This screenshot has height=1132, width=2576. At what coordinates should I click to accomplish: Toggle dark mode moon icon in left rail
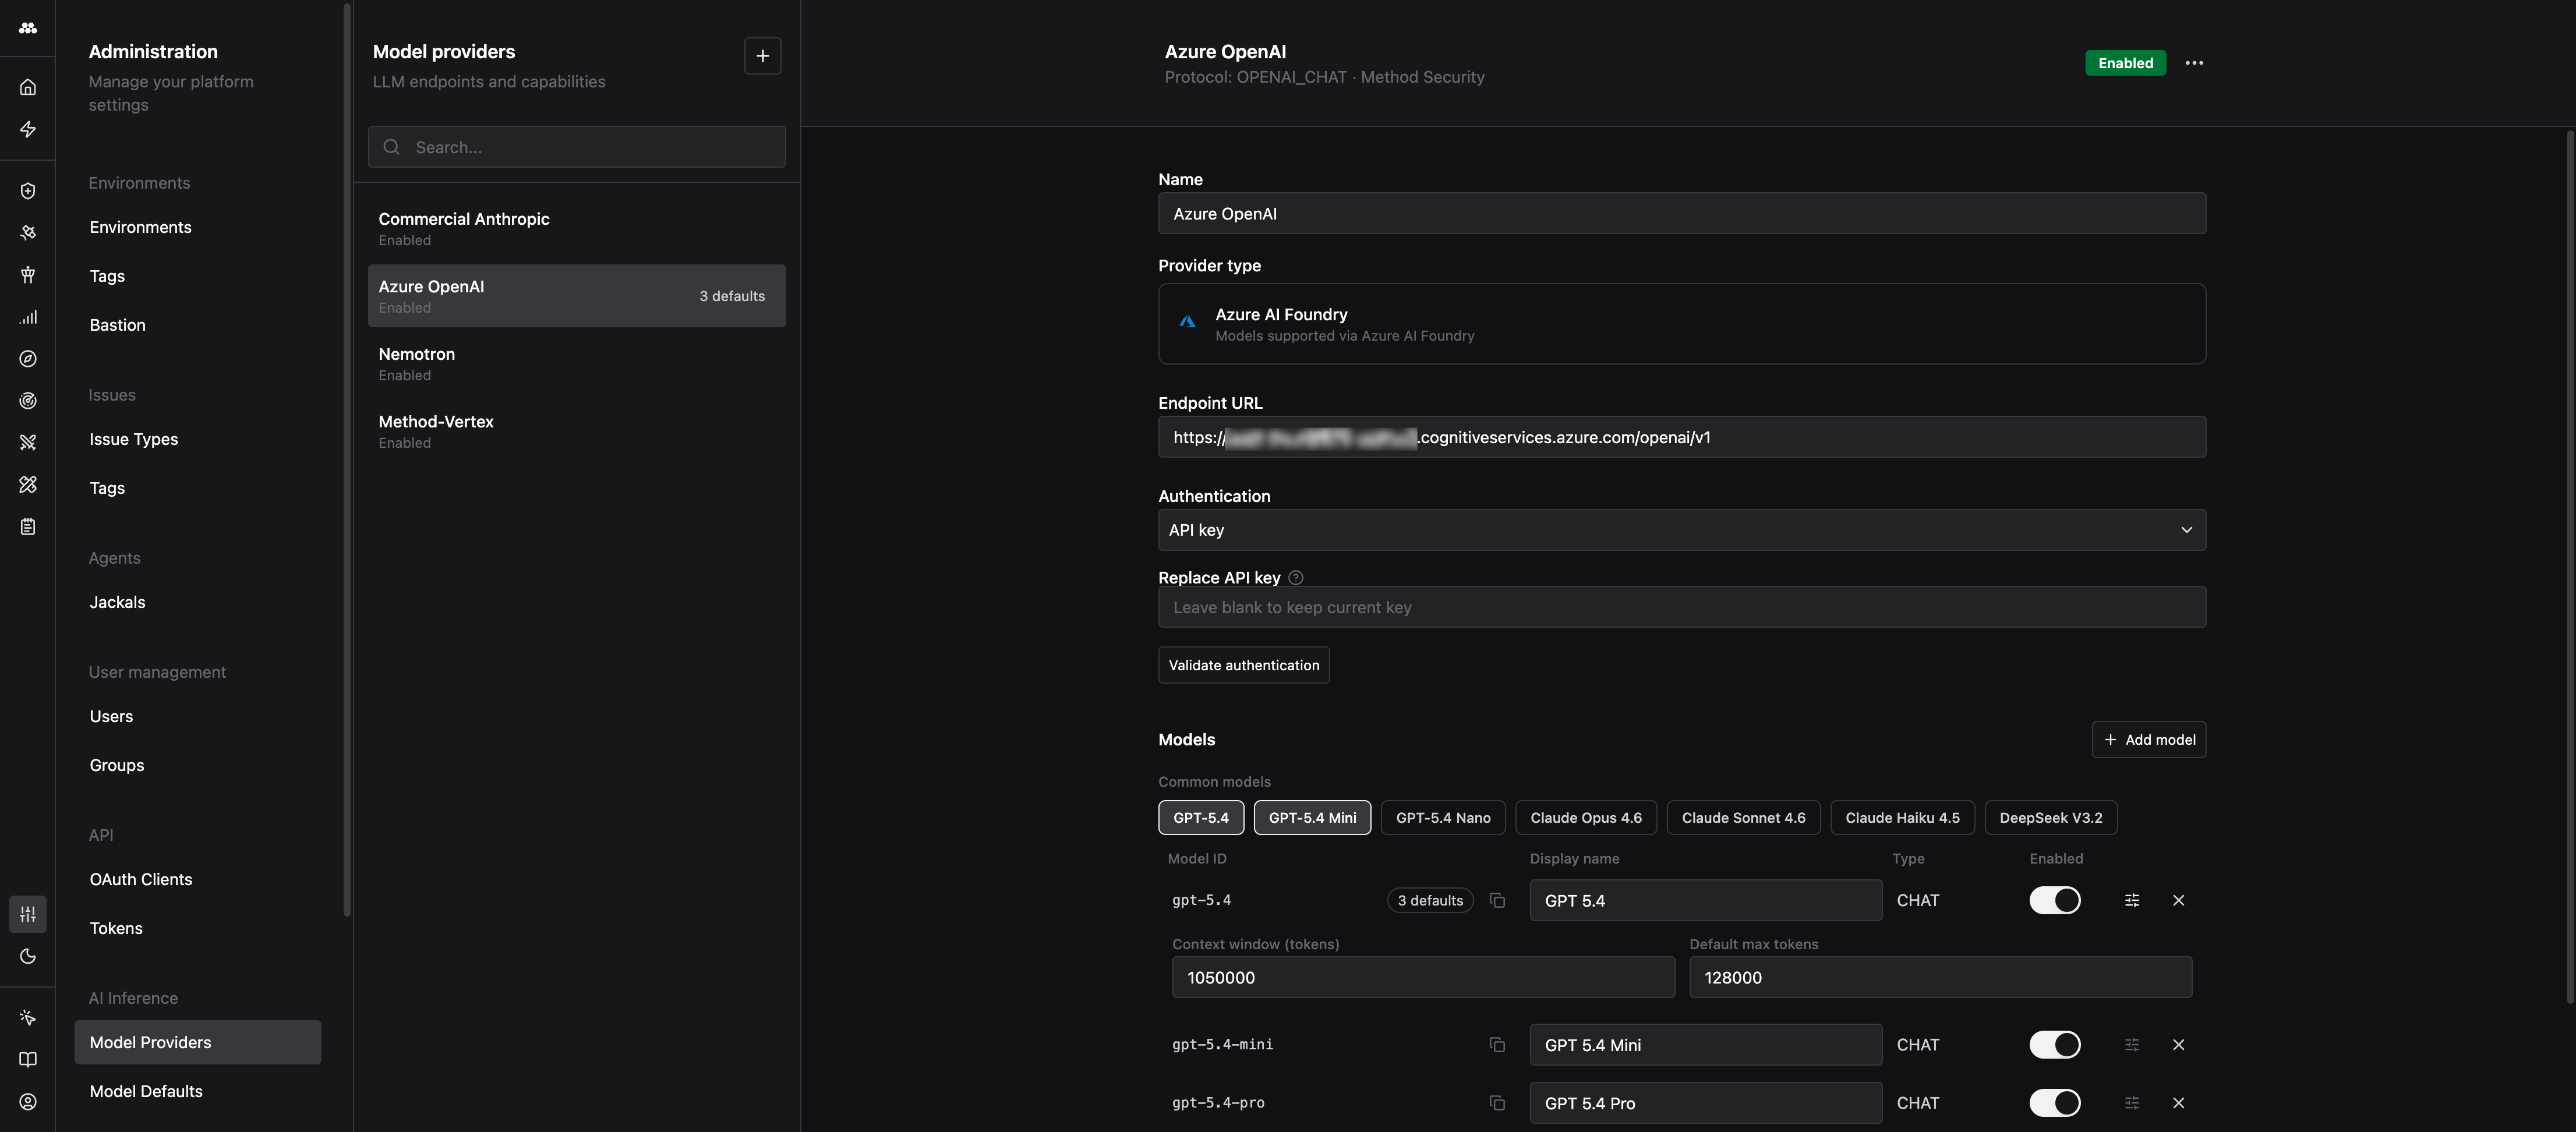pyautogui.click(x=28, y=956)
